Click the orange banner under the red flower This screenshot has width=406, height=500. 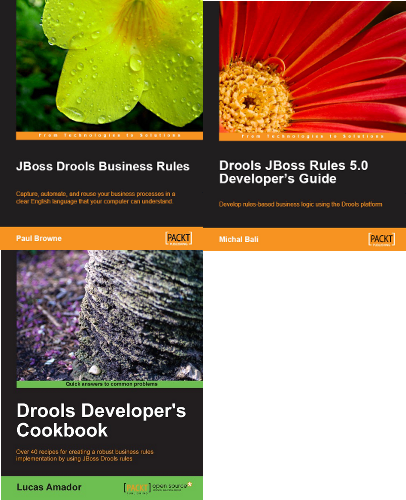coord(312,136)
